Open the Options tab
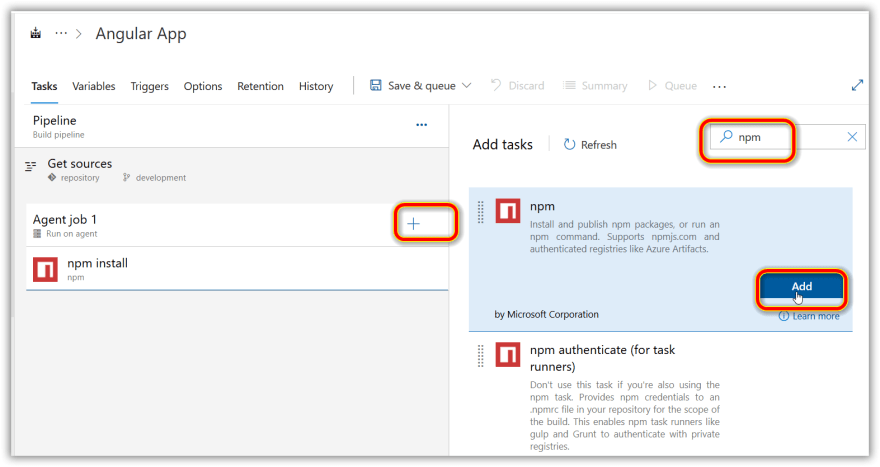Screen dimensions: 880x467 pyautogui.click(x=203, y=86)
